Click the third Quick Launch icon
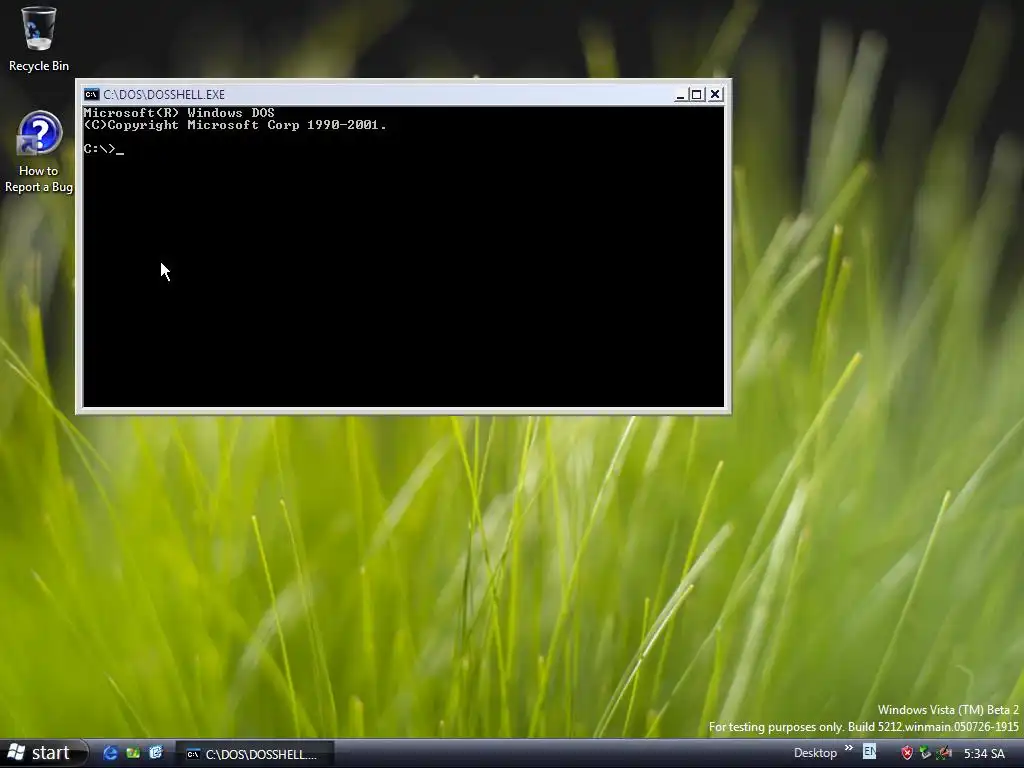Viewport: 1024px width, 768px height. pos(155,753)
